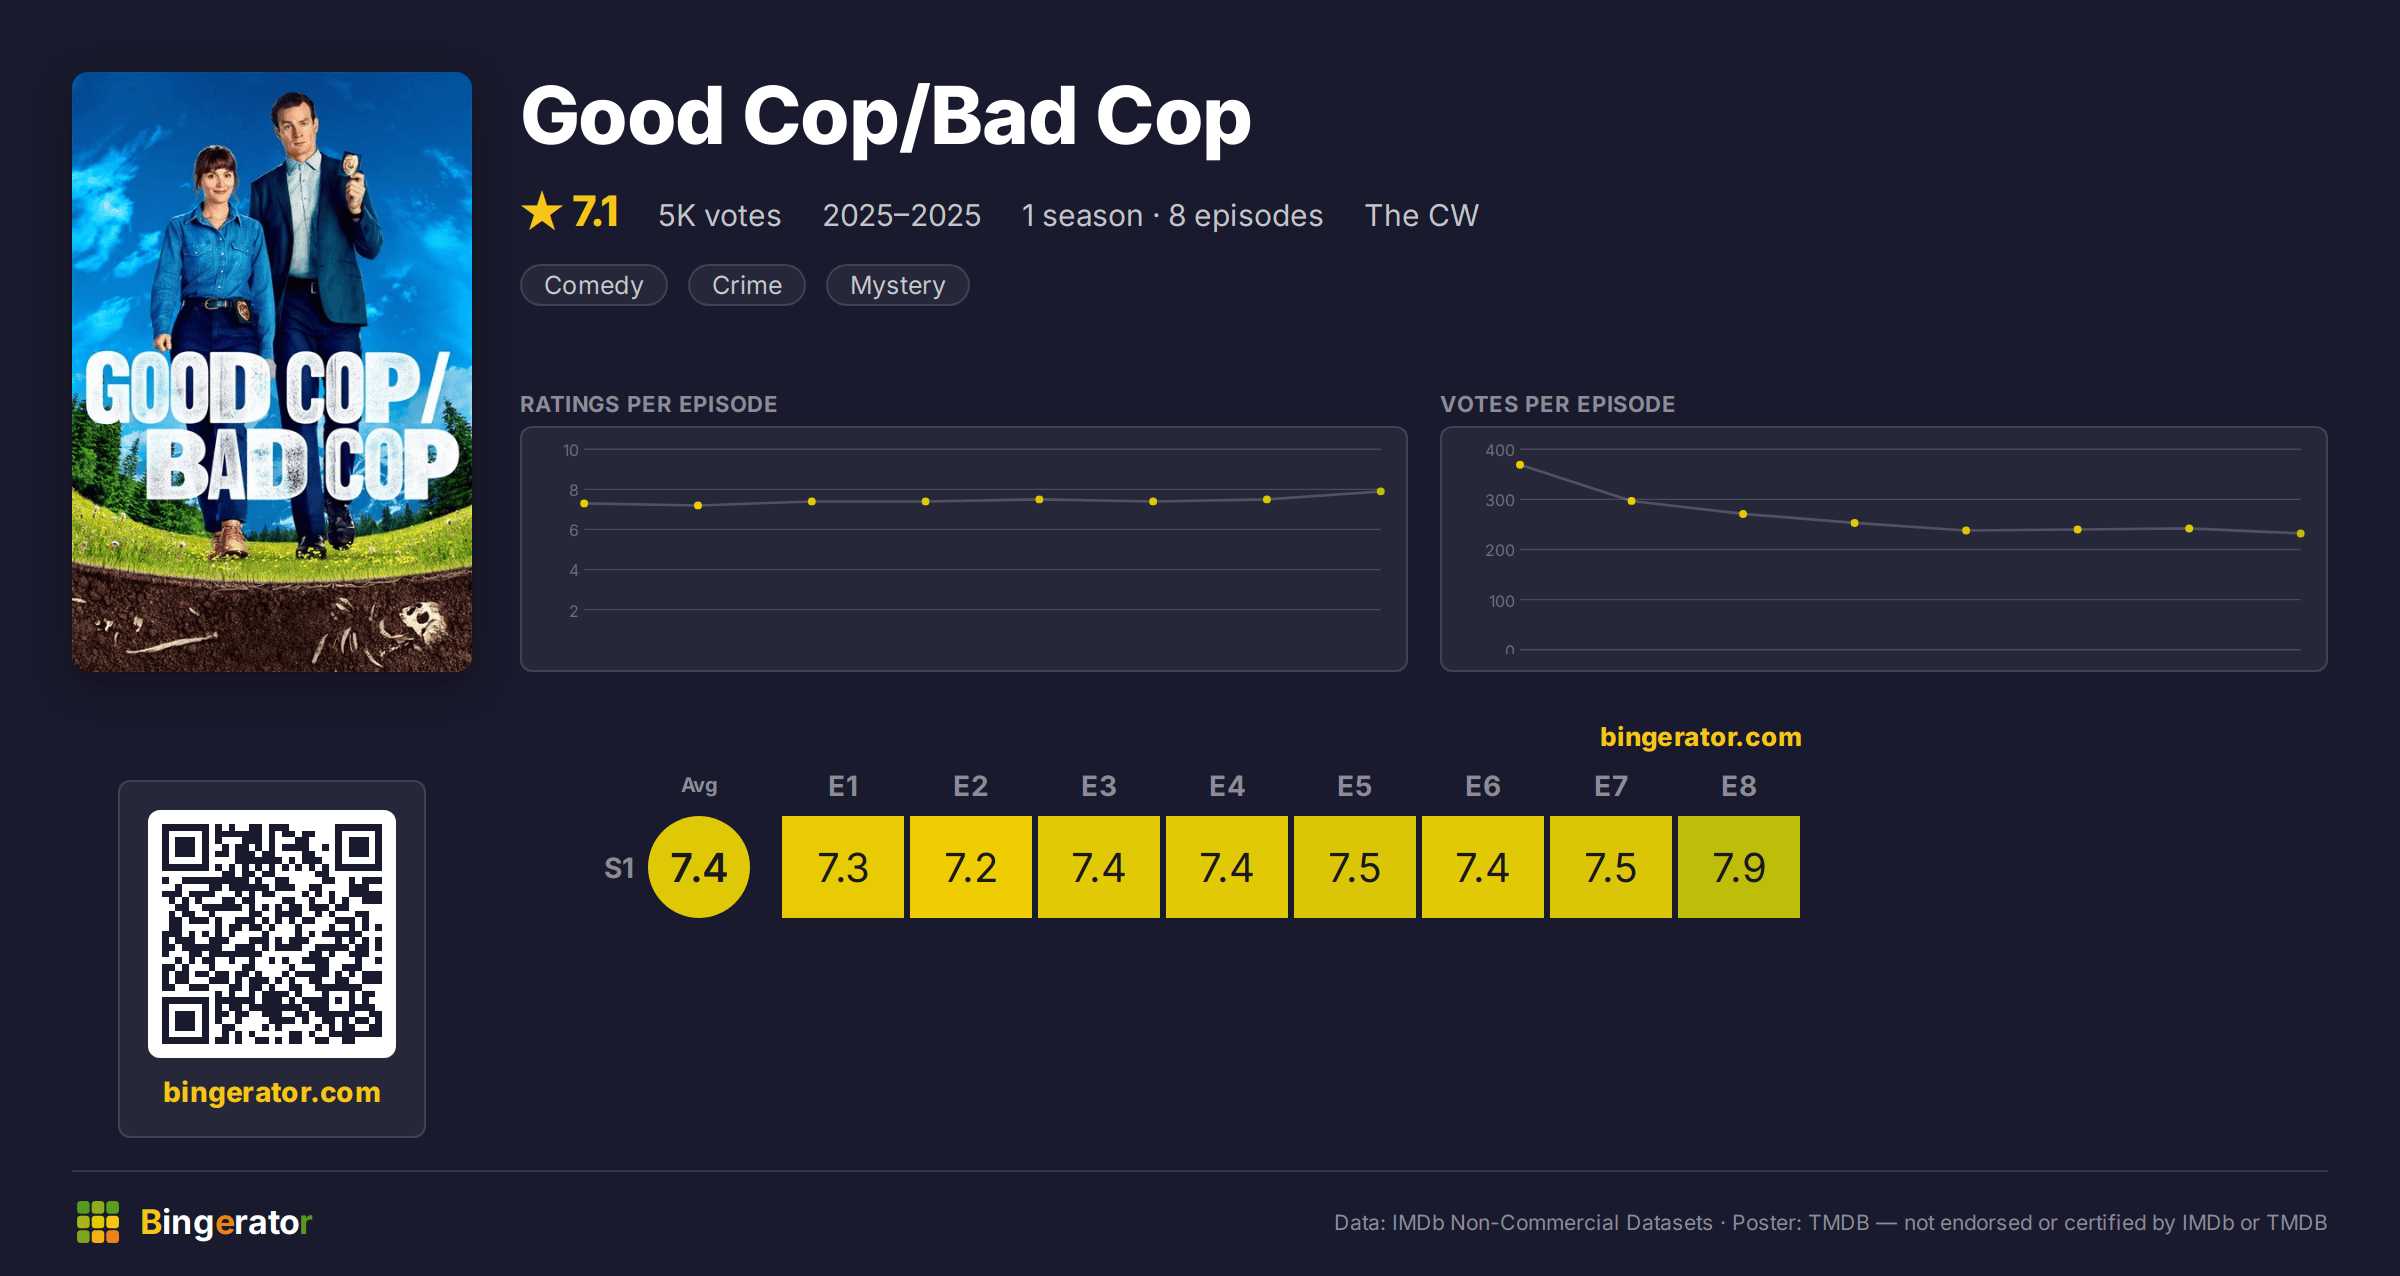Select the Crime genre tag

point(747,285)
